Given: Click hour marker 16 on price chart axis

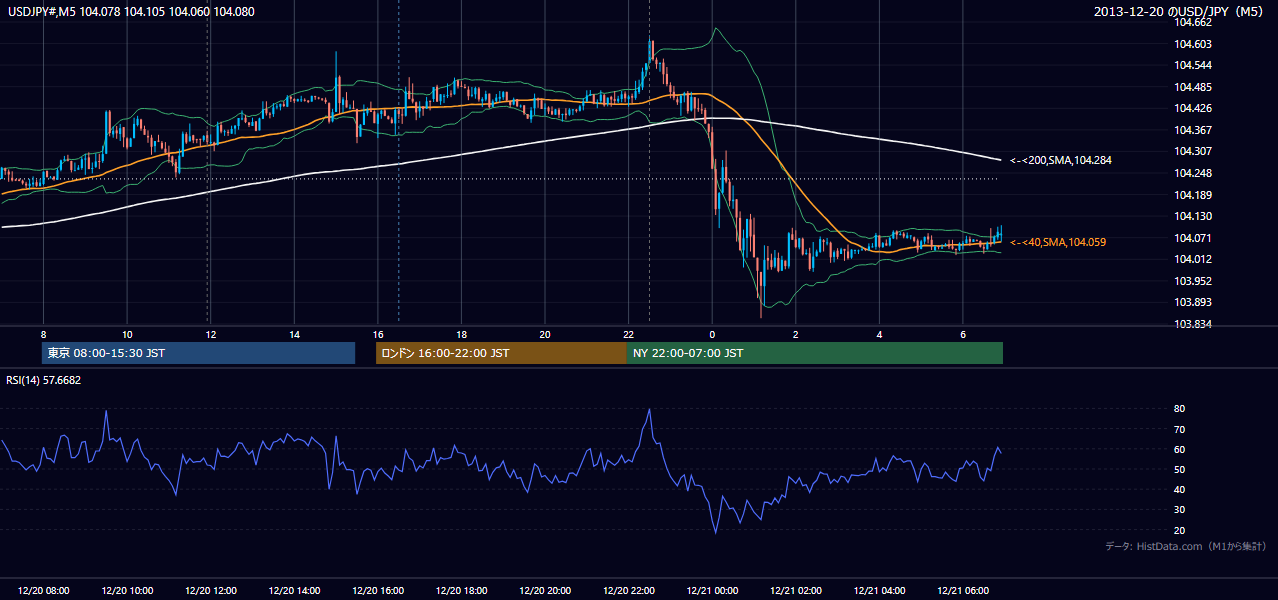Looking at the screenshot, I should pyautogui.click(x=377, y=334).
